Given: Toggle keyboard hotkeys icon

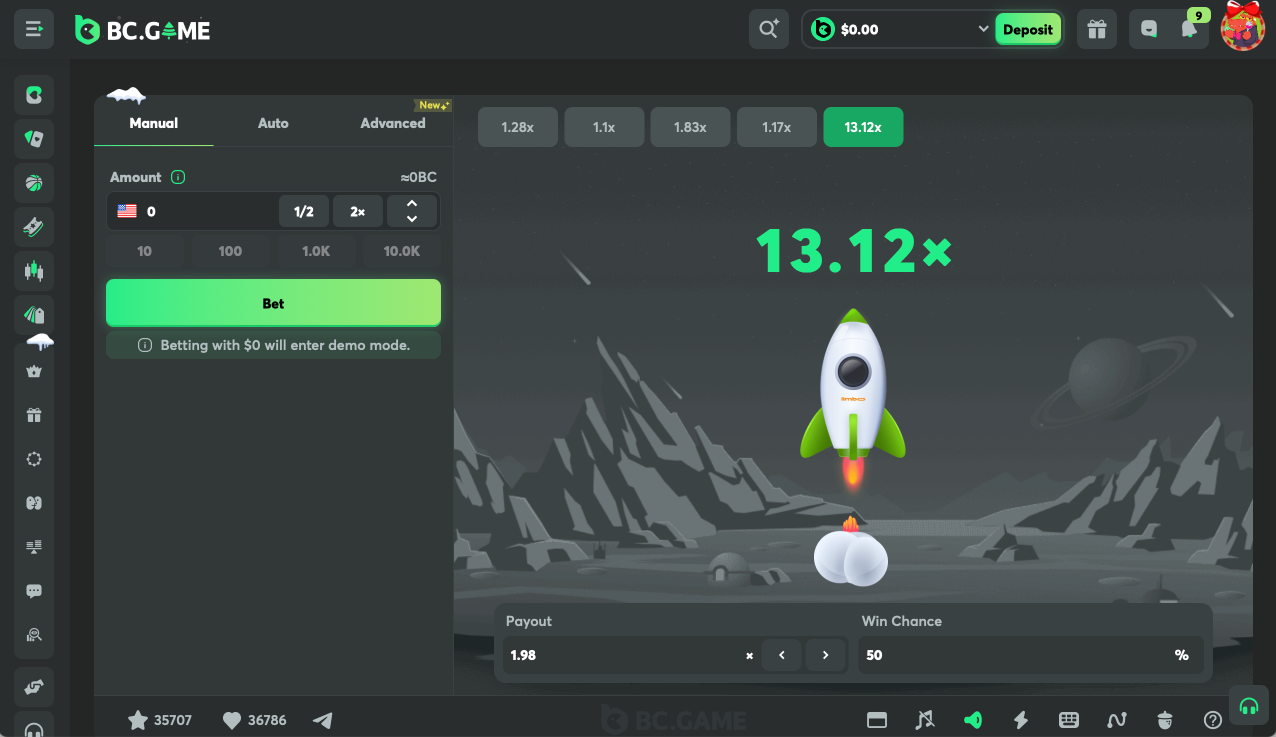Looking at the screenshot, I should click(1069, 720).
